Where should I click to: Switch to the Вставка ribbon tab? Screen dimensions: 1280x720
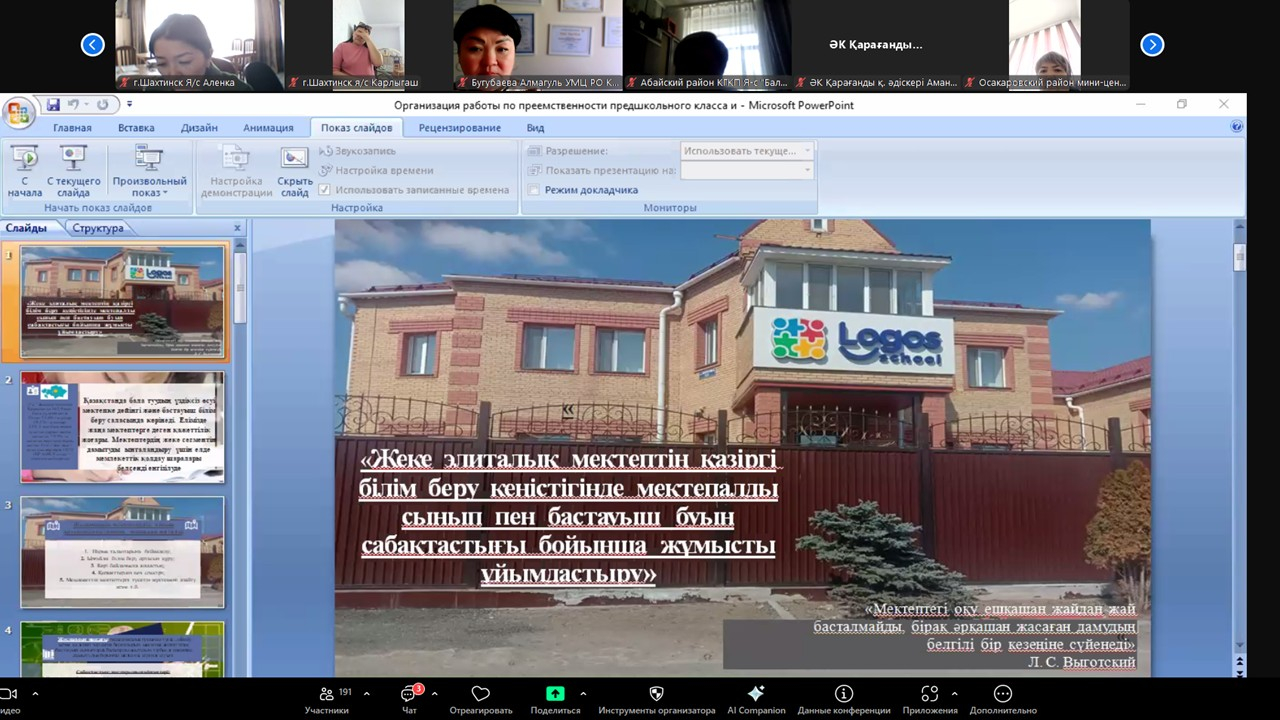click(136, 128)
